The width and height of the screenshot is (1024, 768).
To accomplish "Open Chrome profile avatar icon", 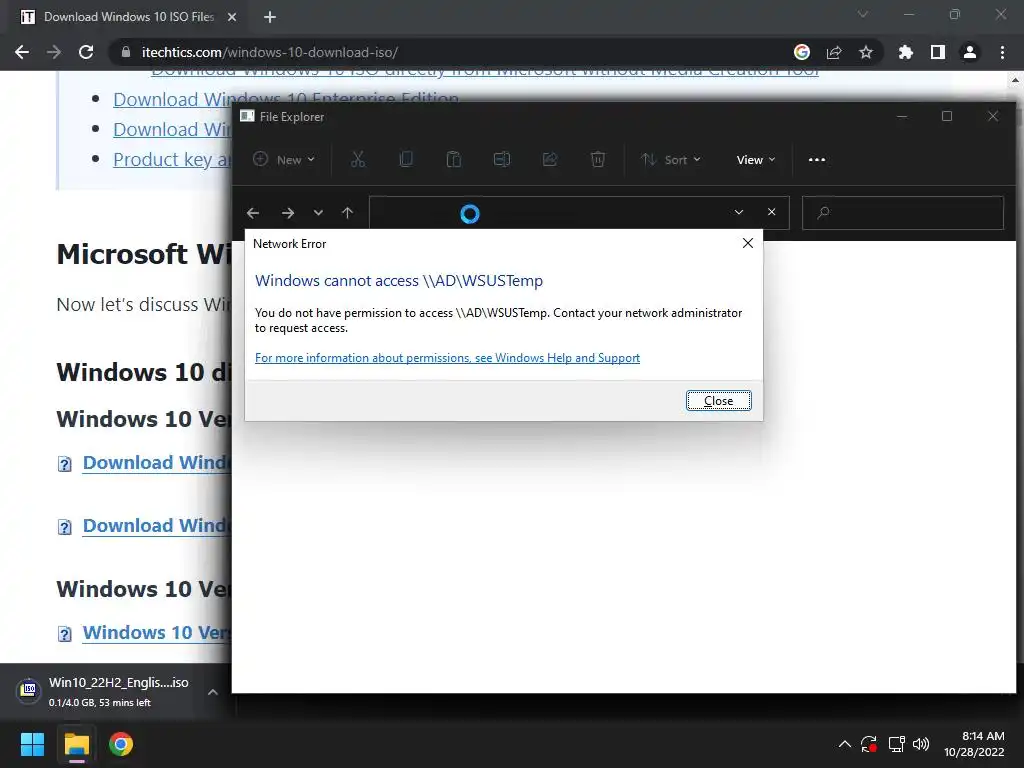I will [x=970, y=52].
